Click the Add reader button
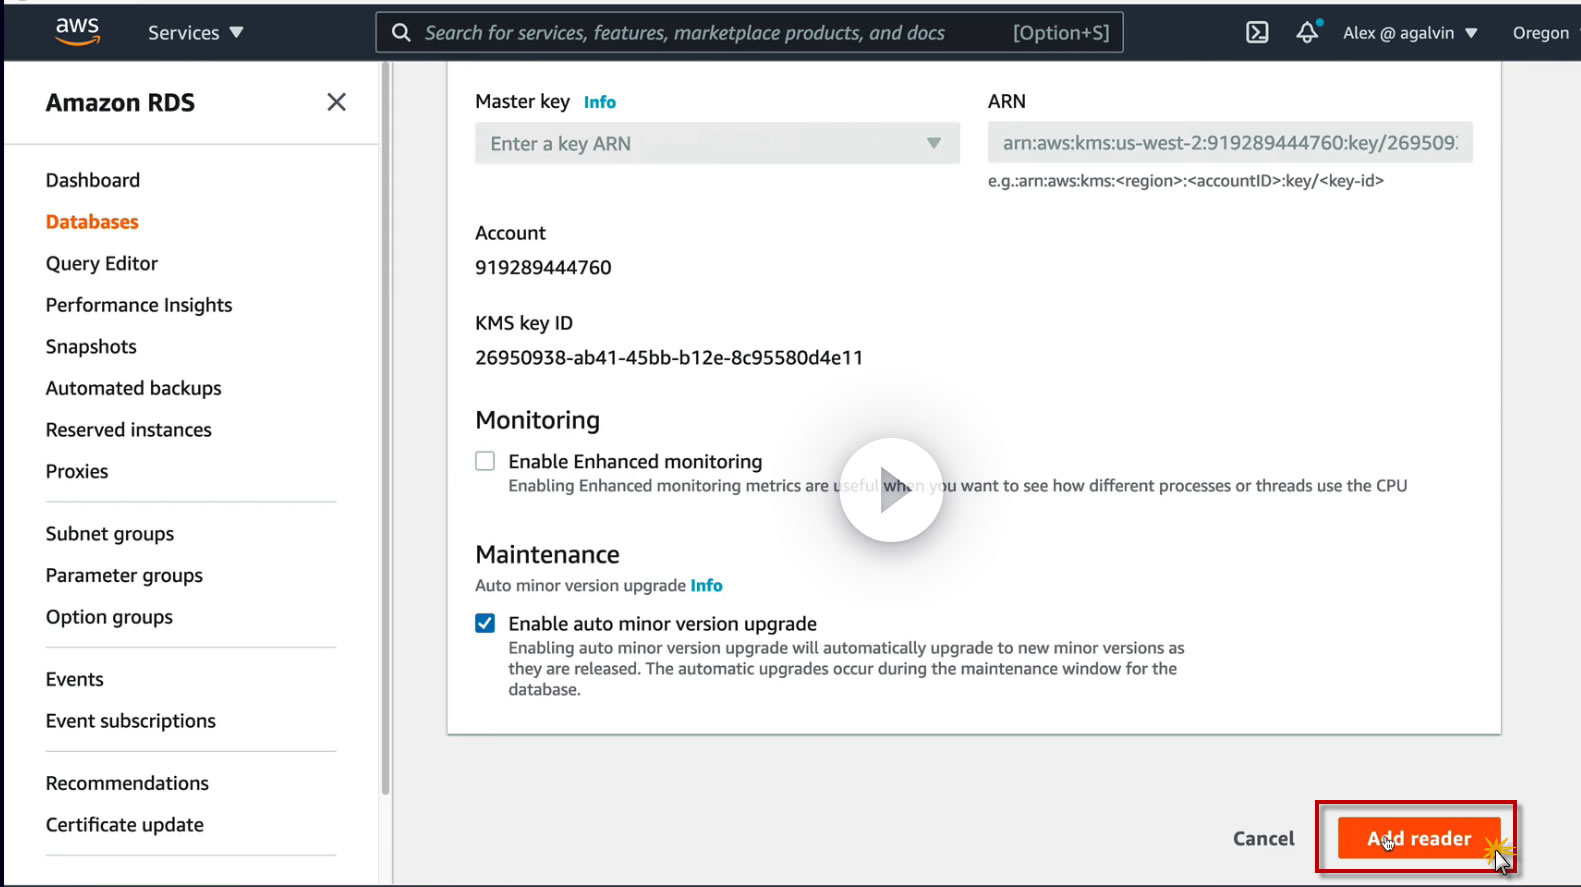1581x887 pixels. pos(1419,838)
